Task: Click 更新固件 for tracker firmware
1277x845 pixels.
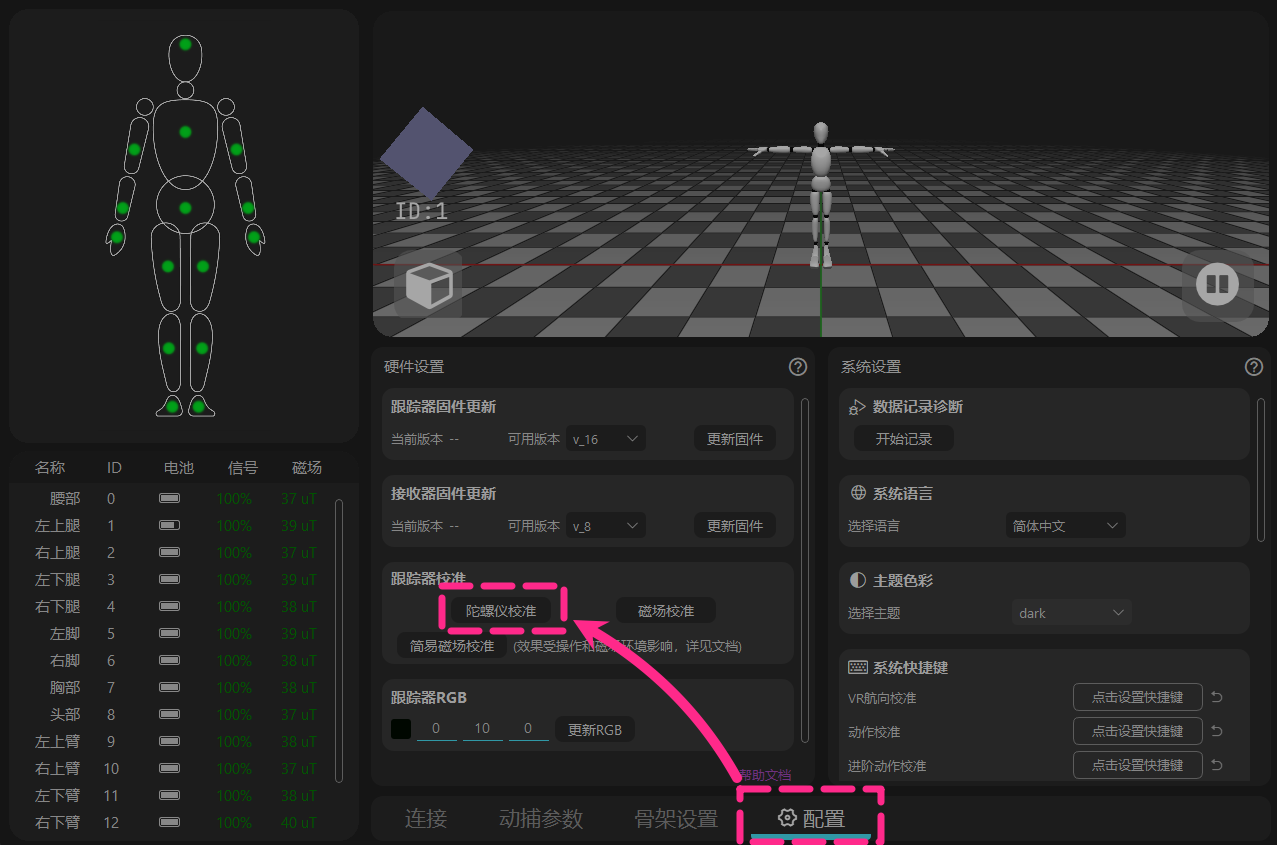Action: point(735,438)
